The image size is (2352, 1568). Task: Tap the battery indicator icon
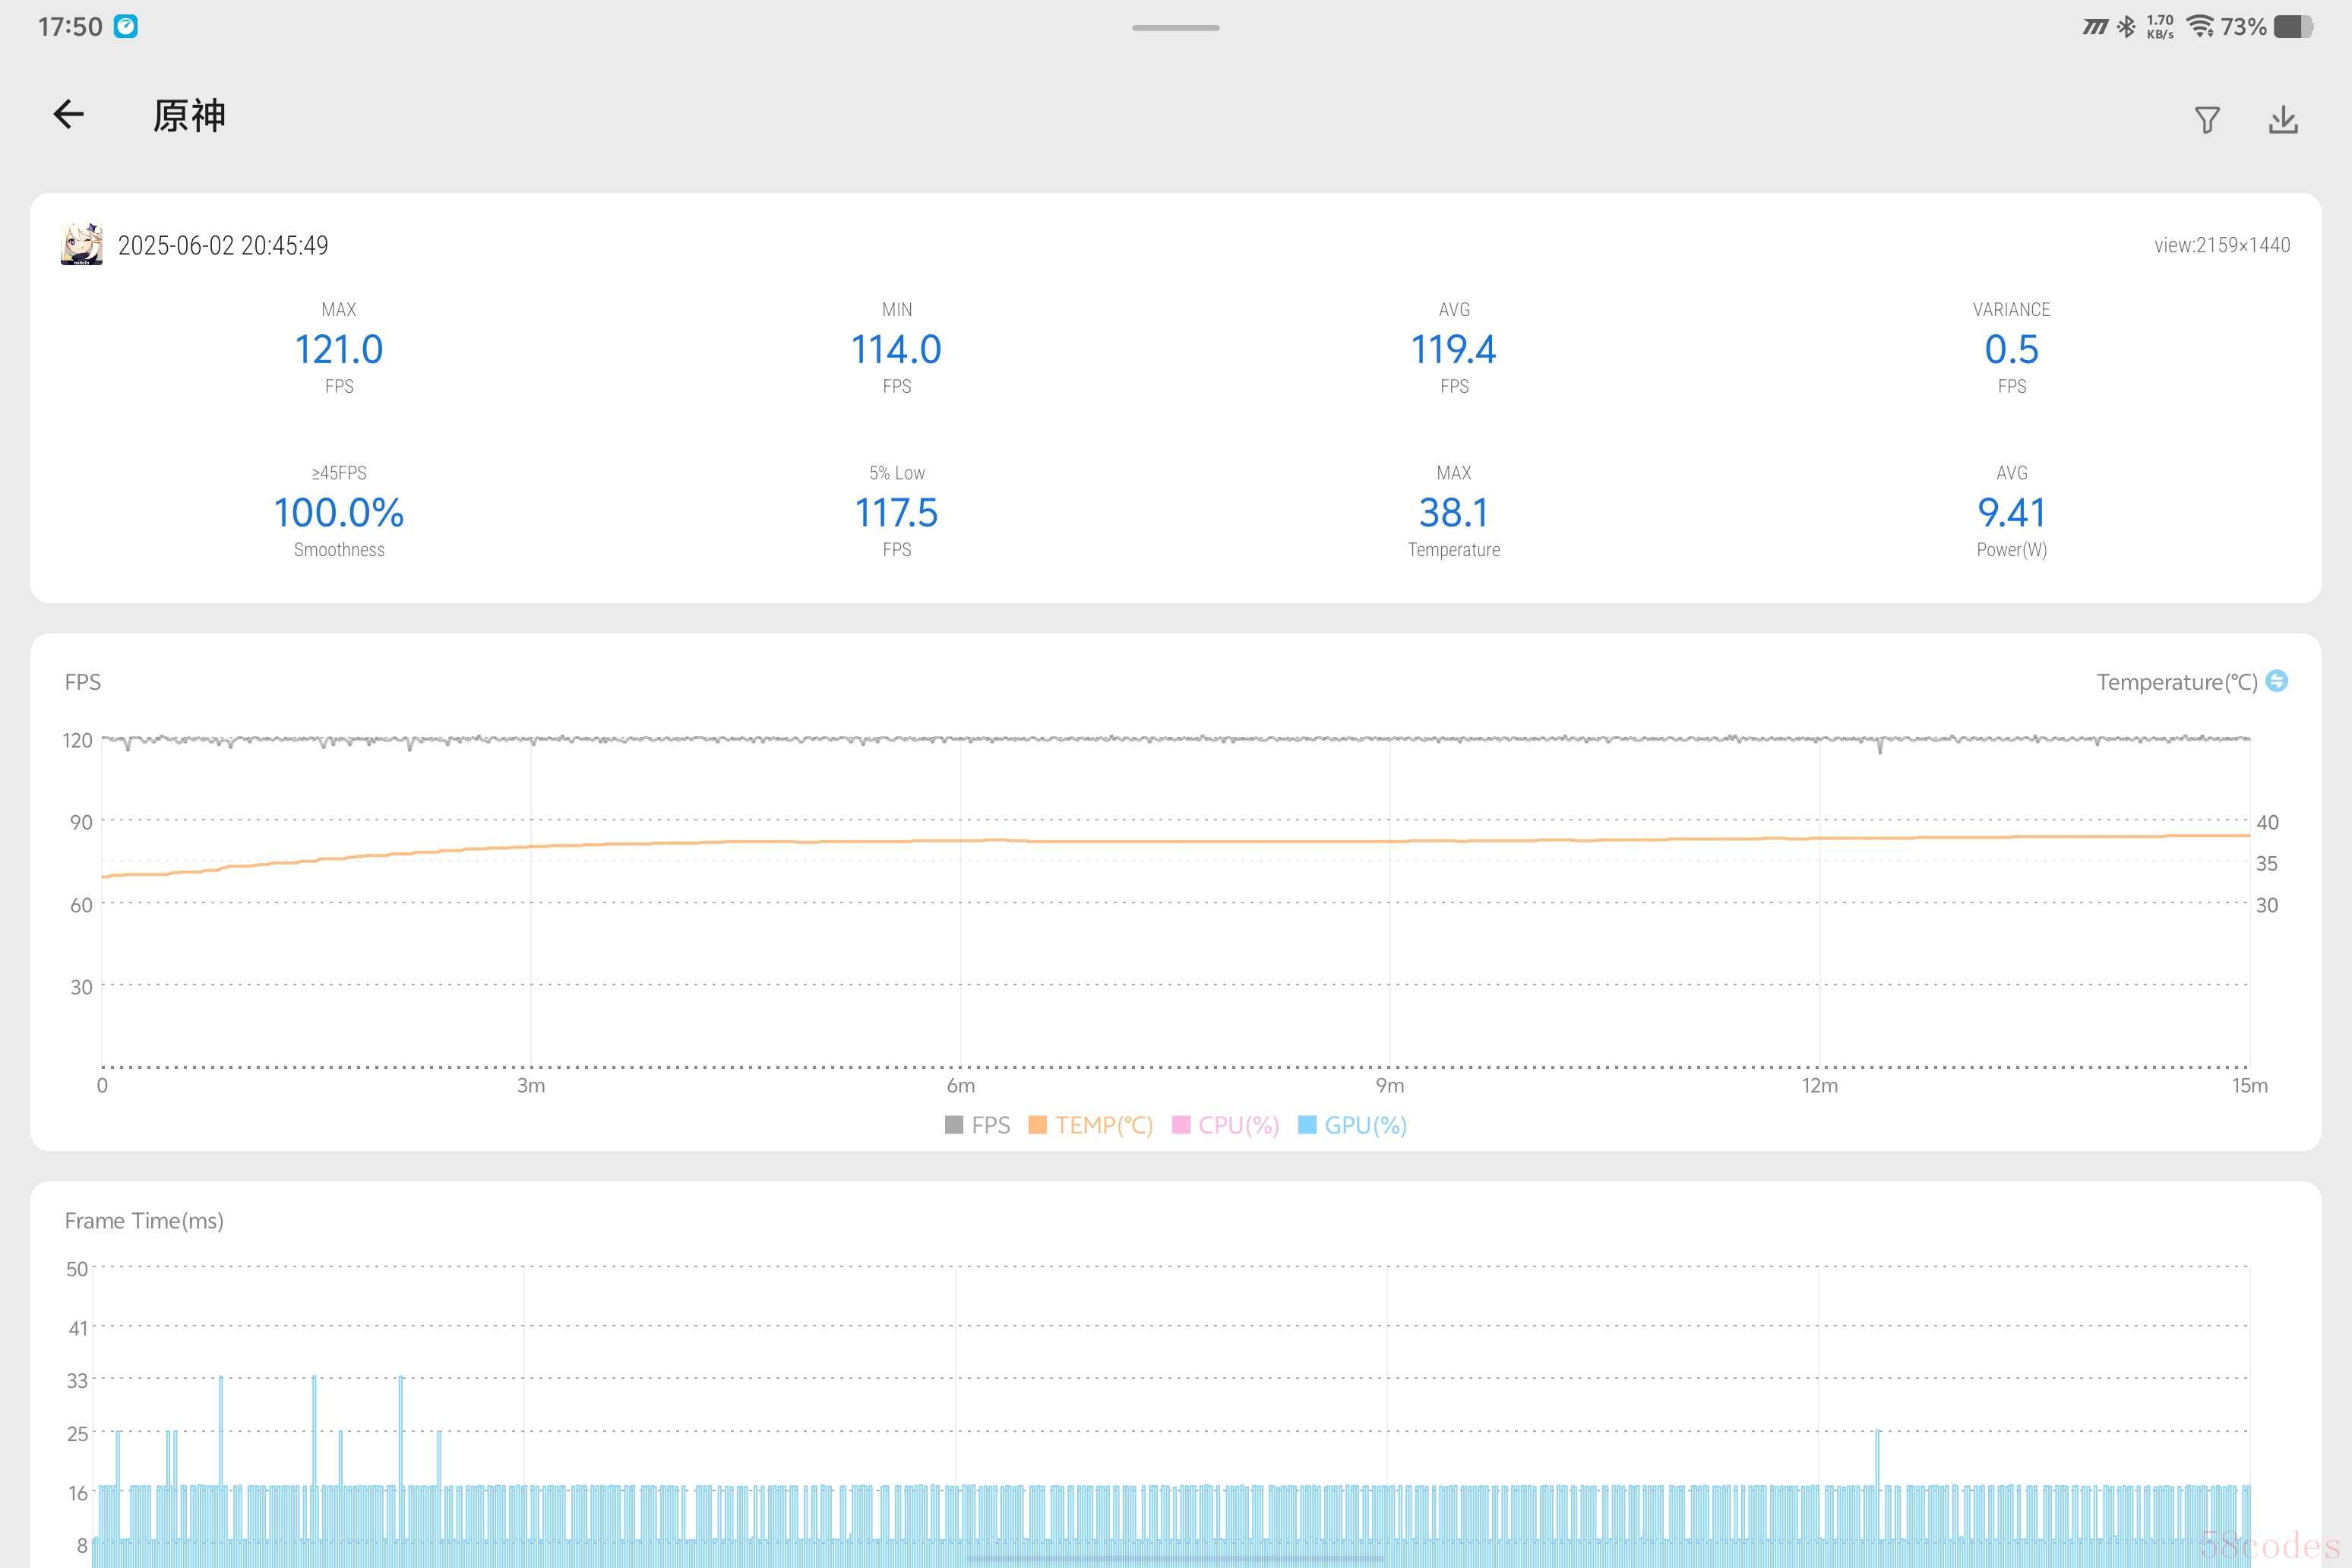click(x=2292, y=27)
